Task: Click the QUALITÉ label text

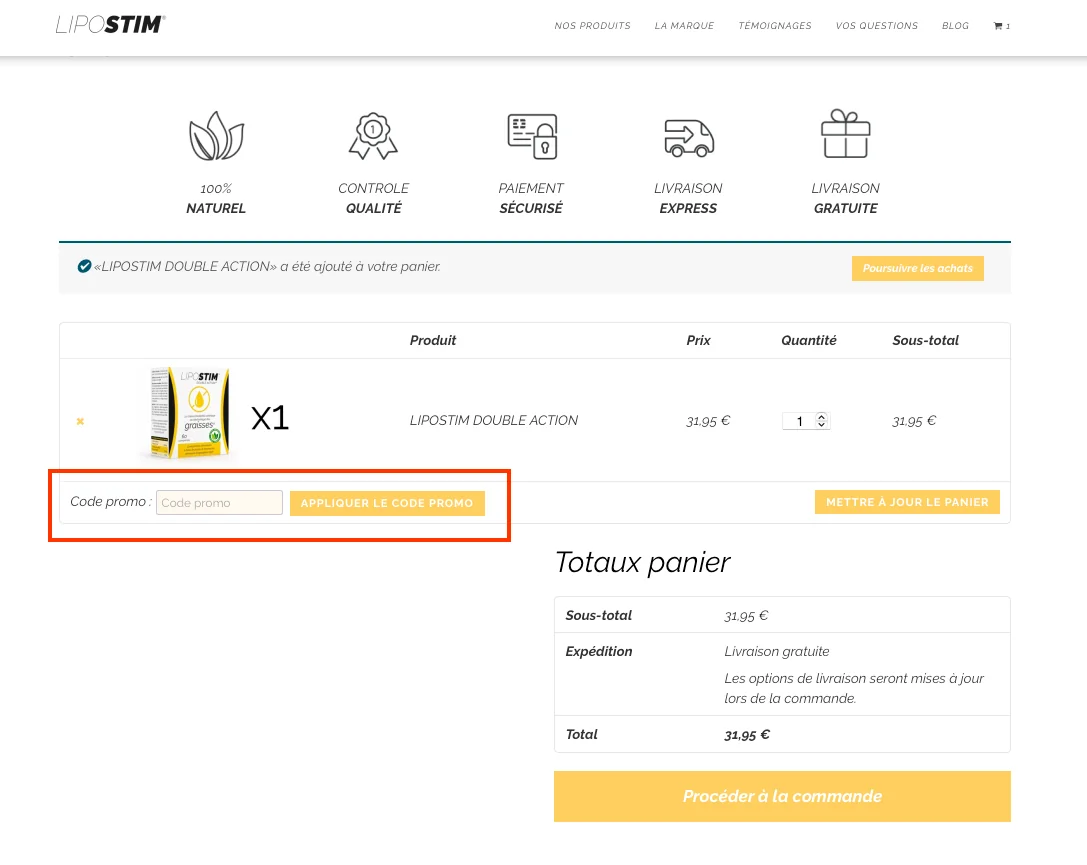Action: pyautogui.click(x=374, y=208)
